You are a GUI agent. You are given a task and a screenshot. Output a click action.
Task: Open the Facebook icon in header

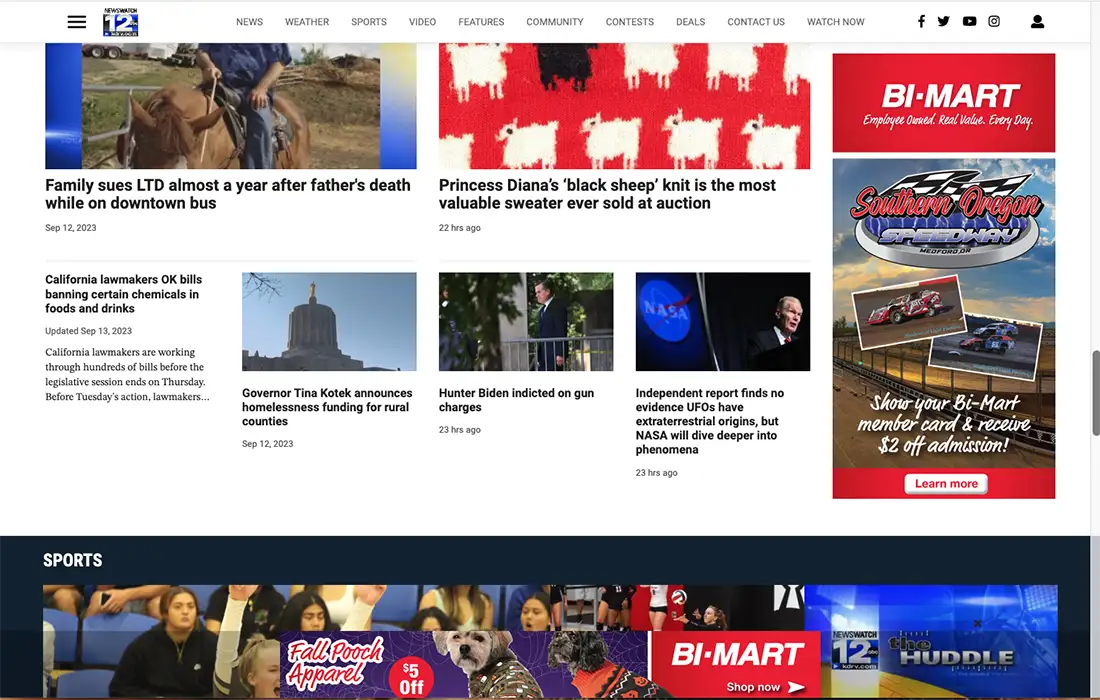point(921,21)
